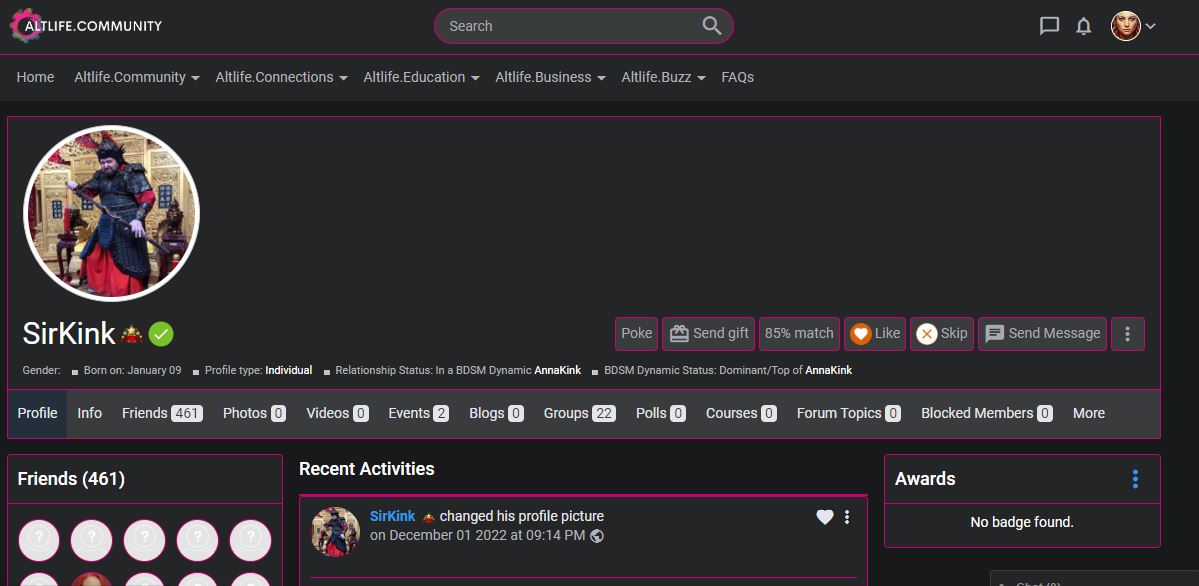The image size is (1199, 586).
Task: Expand the account avatar dropdown
Action: click(1134, 26)
